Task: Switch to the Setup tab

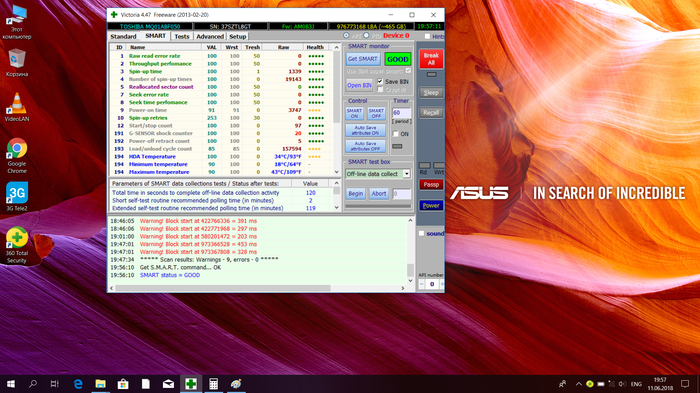Action: (238, 37)
